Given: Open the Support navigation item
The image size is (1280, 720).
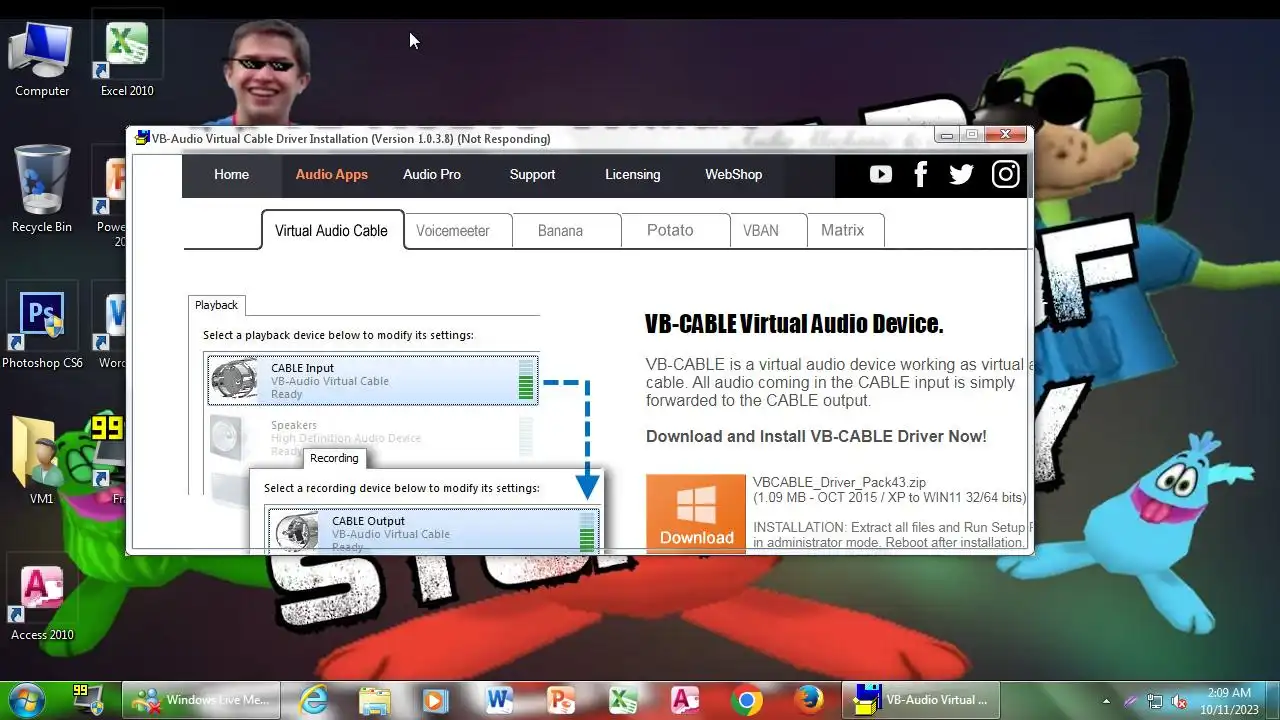Looking at the screenshot, I should (x=532, y=174).
